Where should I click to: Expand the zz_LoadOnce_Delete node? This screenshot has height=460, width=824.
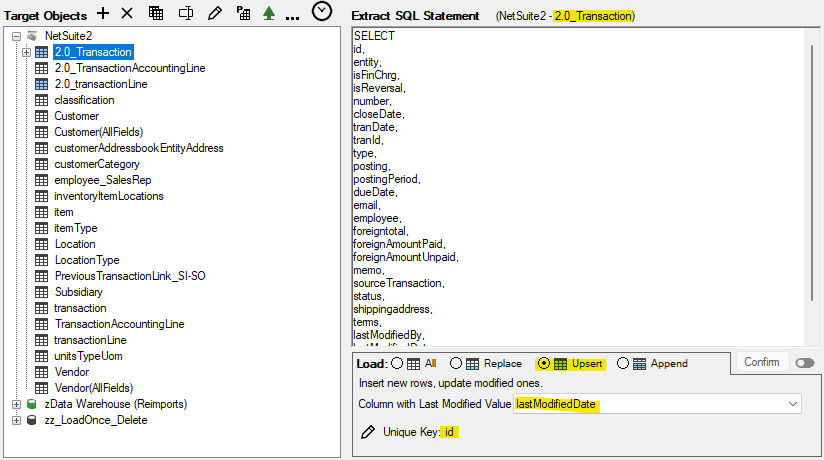pyautogui.click(x=17, y=420)
